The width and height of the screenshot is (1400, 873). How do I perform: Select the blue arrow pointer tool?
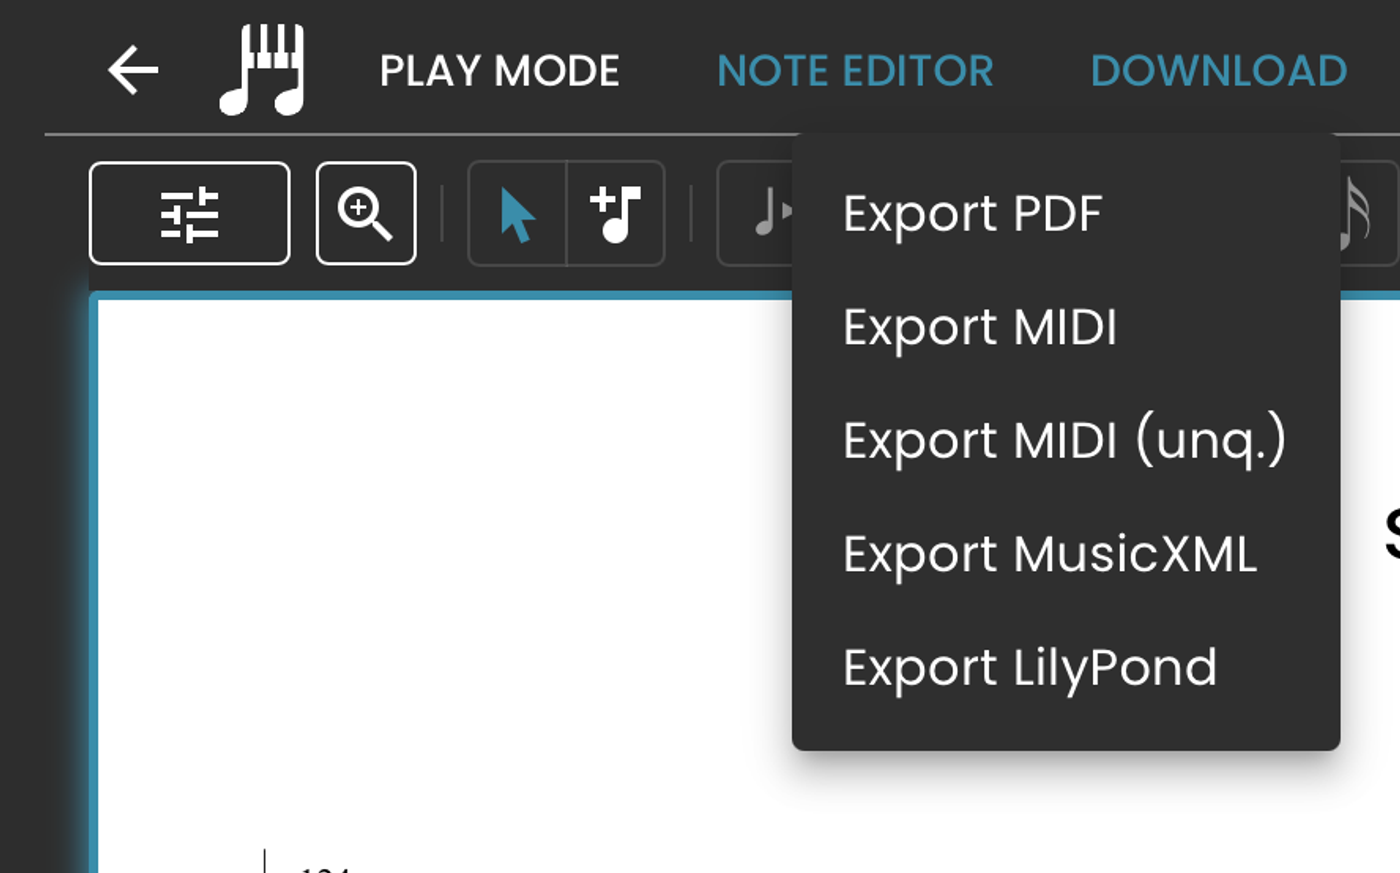coord(517,214)
